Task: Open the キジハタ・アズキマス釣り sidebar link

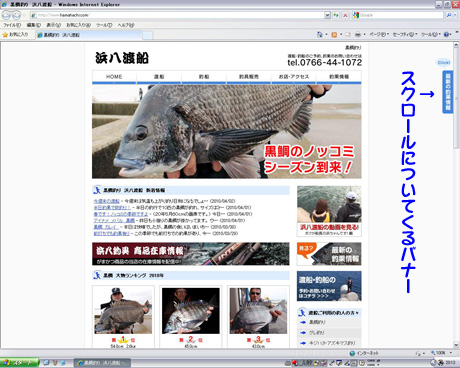Action: (x=332, y=343)
